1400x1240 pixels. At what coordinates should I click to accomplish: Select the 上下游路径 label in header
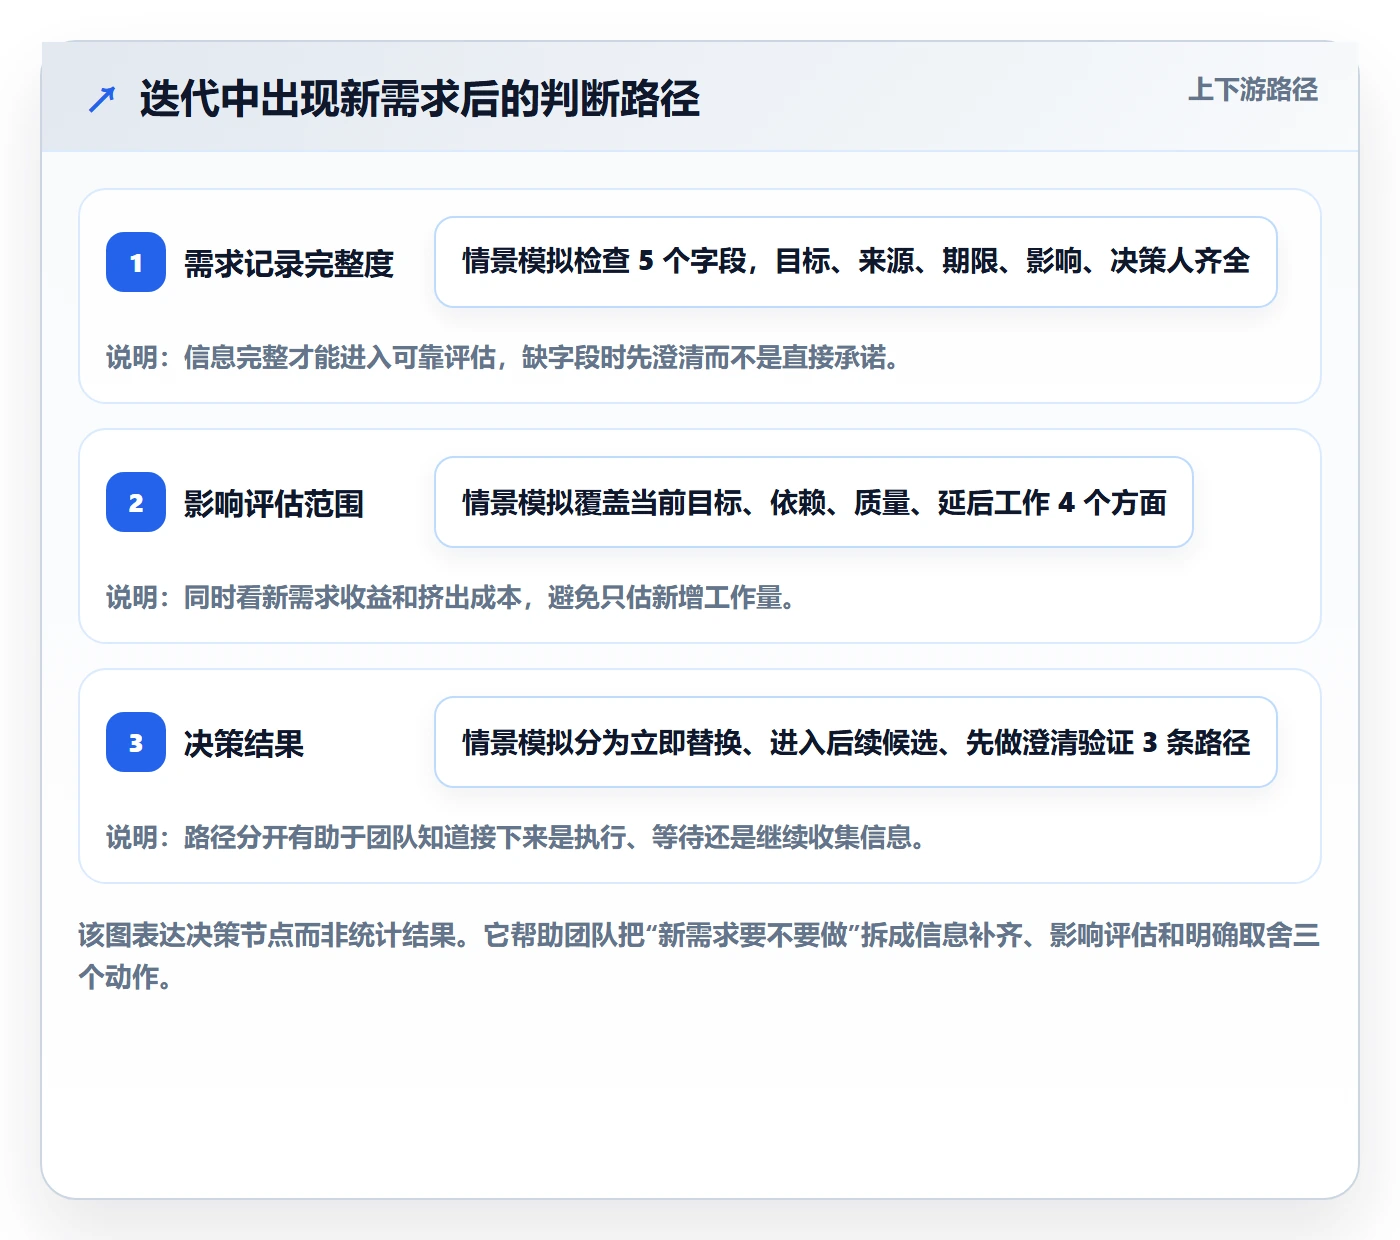point(1253,90)
